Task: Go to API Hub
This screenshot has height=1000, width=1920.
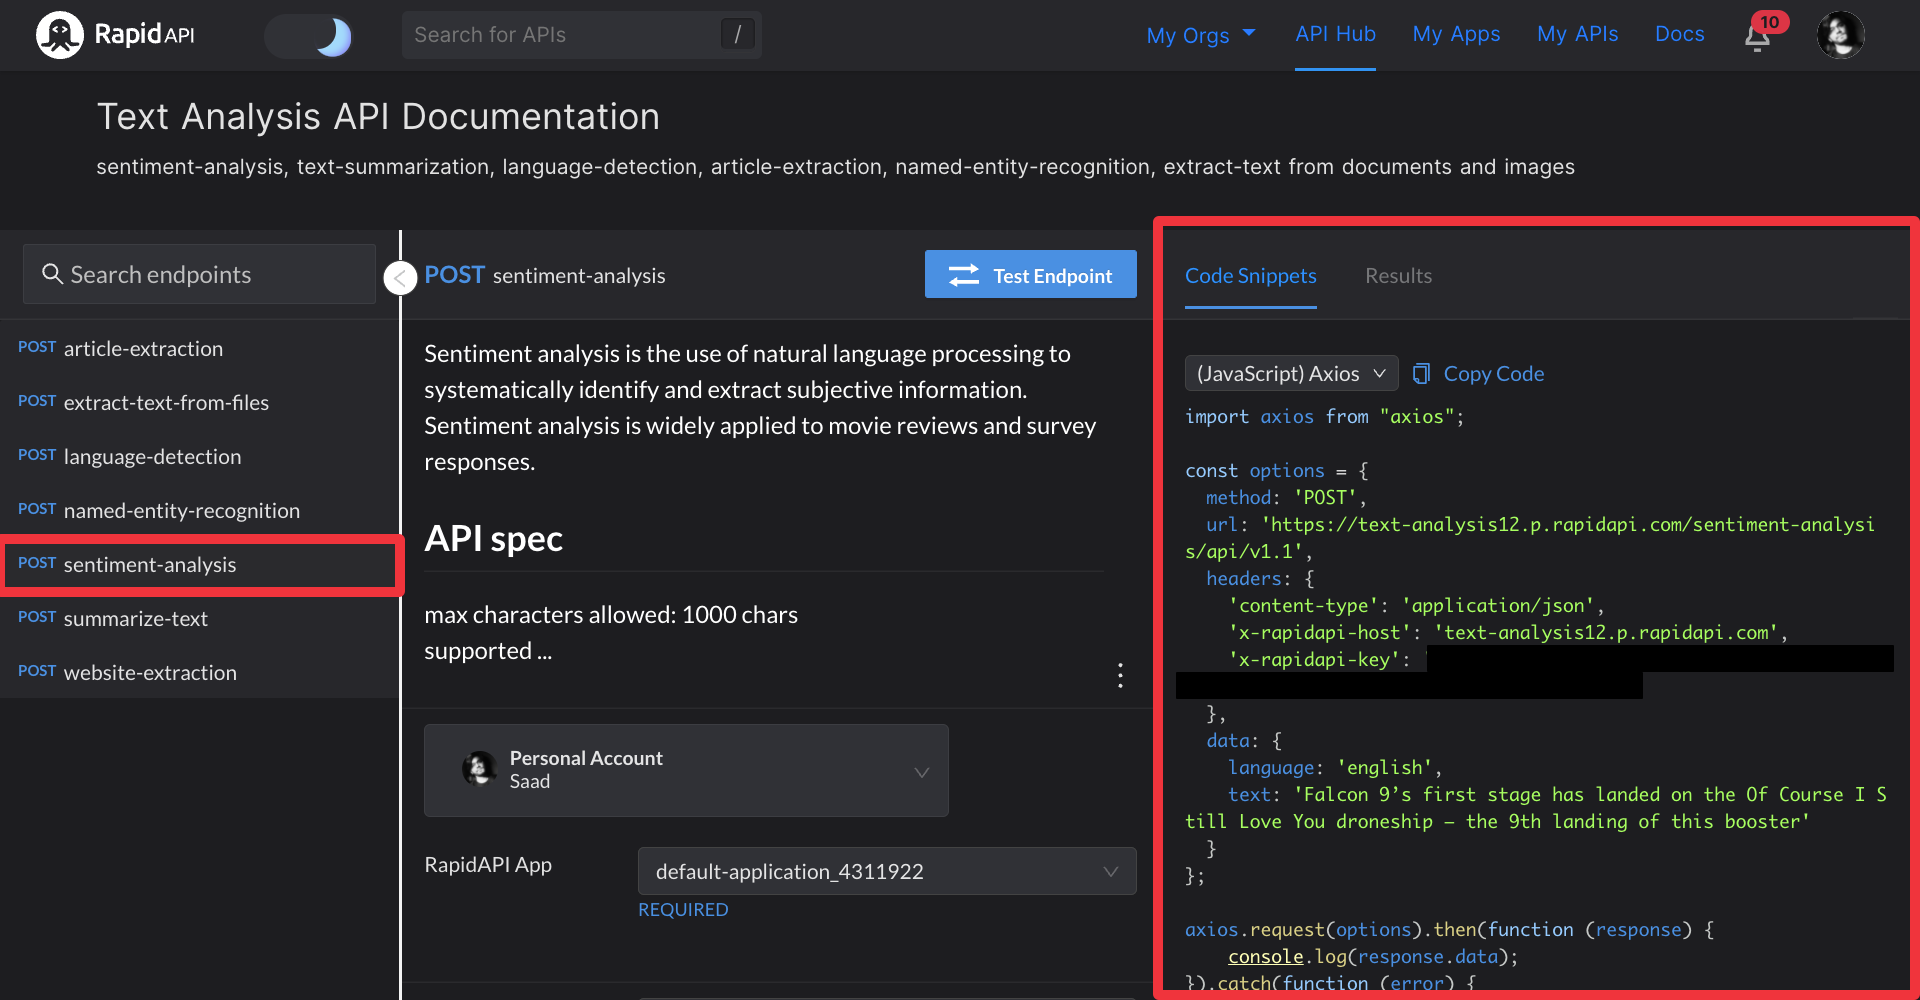Action: (x=1335, y=34)
